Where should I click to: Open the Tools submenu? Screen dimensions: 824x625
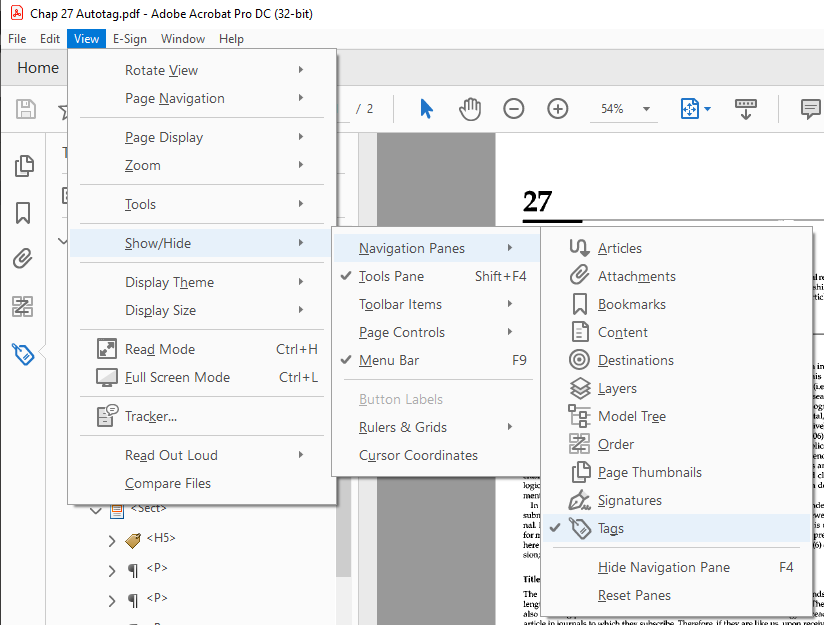coord(202,204)
